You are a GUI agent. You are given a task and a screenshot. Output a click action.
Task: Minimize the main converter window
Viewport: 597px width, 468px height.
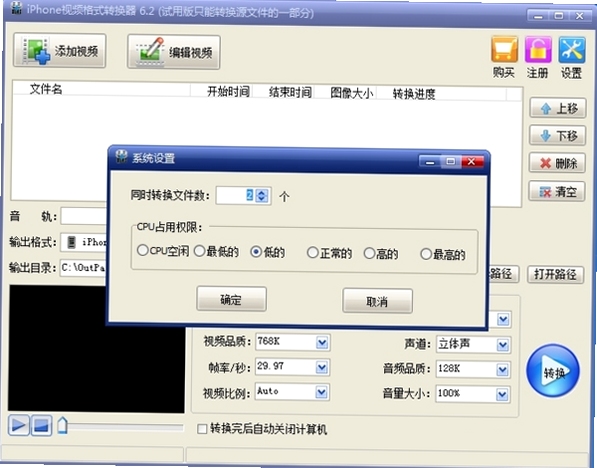(538, 16)
